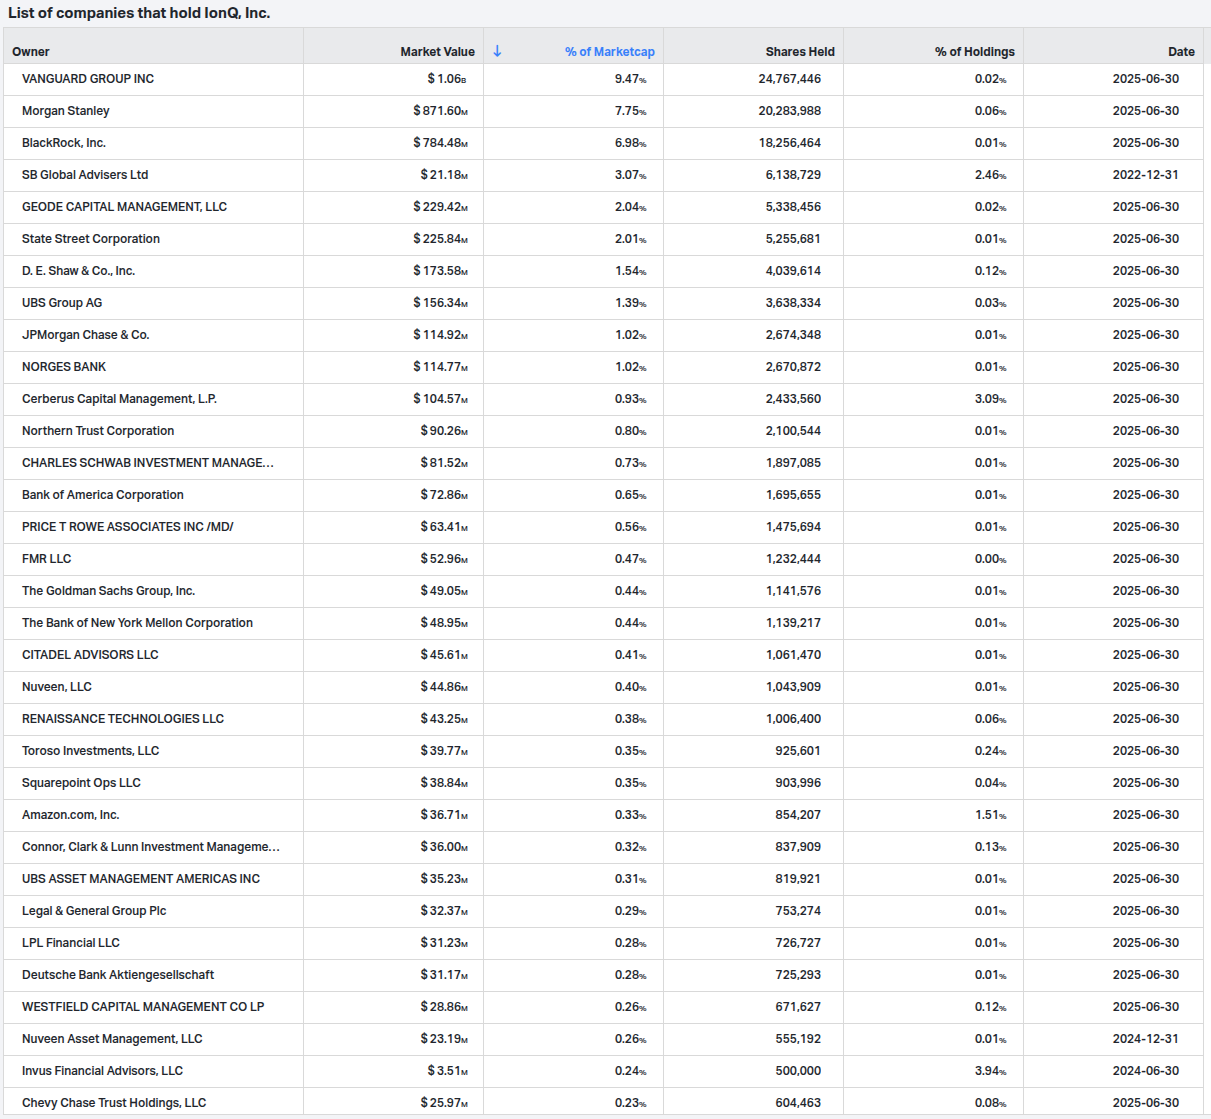Click the 3.09% holdings value
Screen dimensions: 1211x1119
[991, 399]
